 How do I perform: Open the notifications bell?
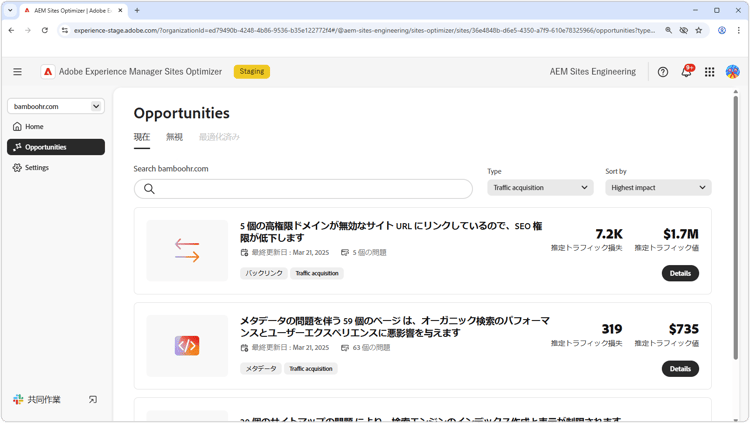[x=686, y=71]
